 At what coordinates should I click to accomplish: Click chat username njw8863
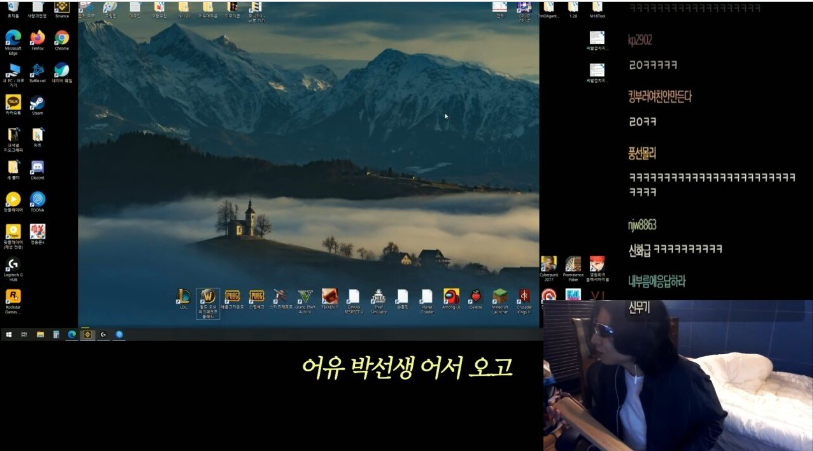[x=642, y=224]
